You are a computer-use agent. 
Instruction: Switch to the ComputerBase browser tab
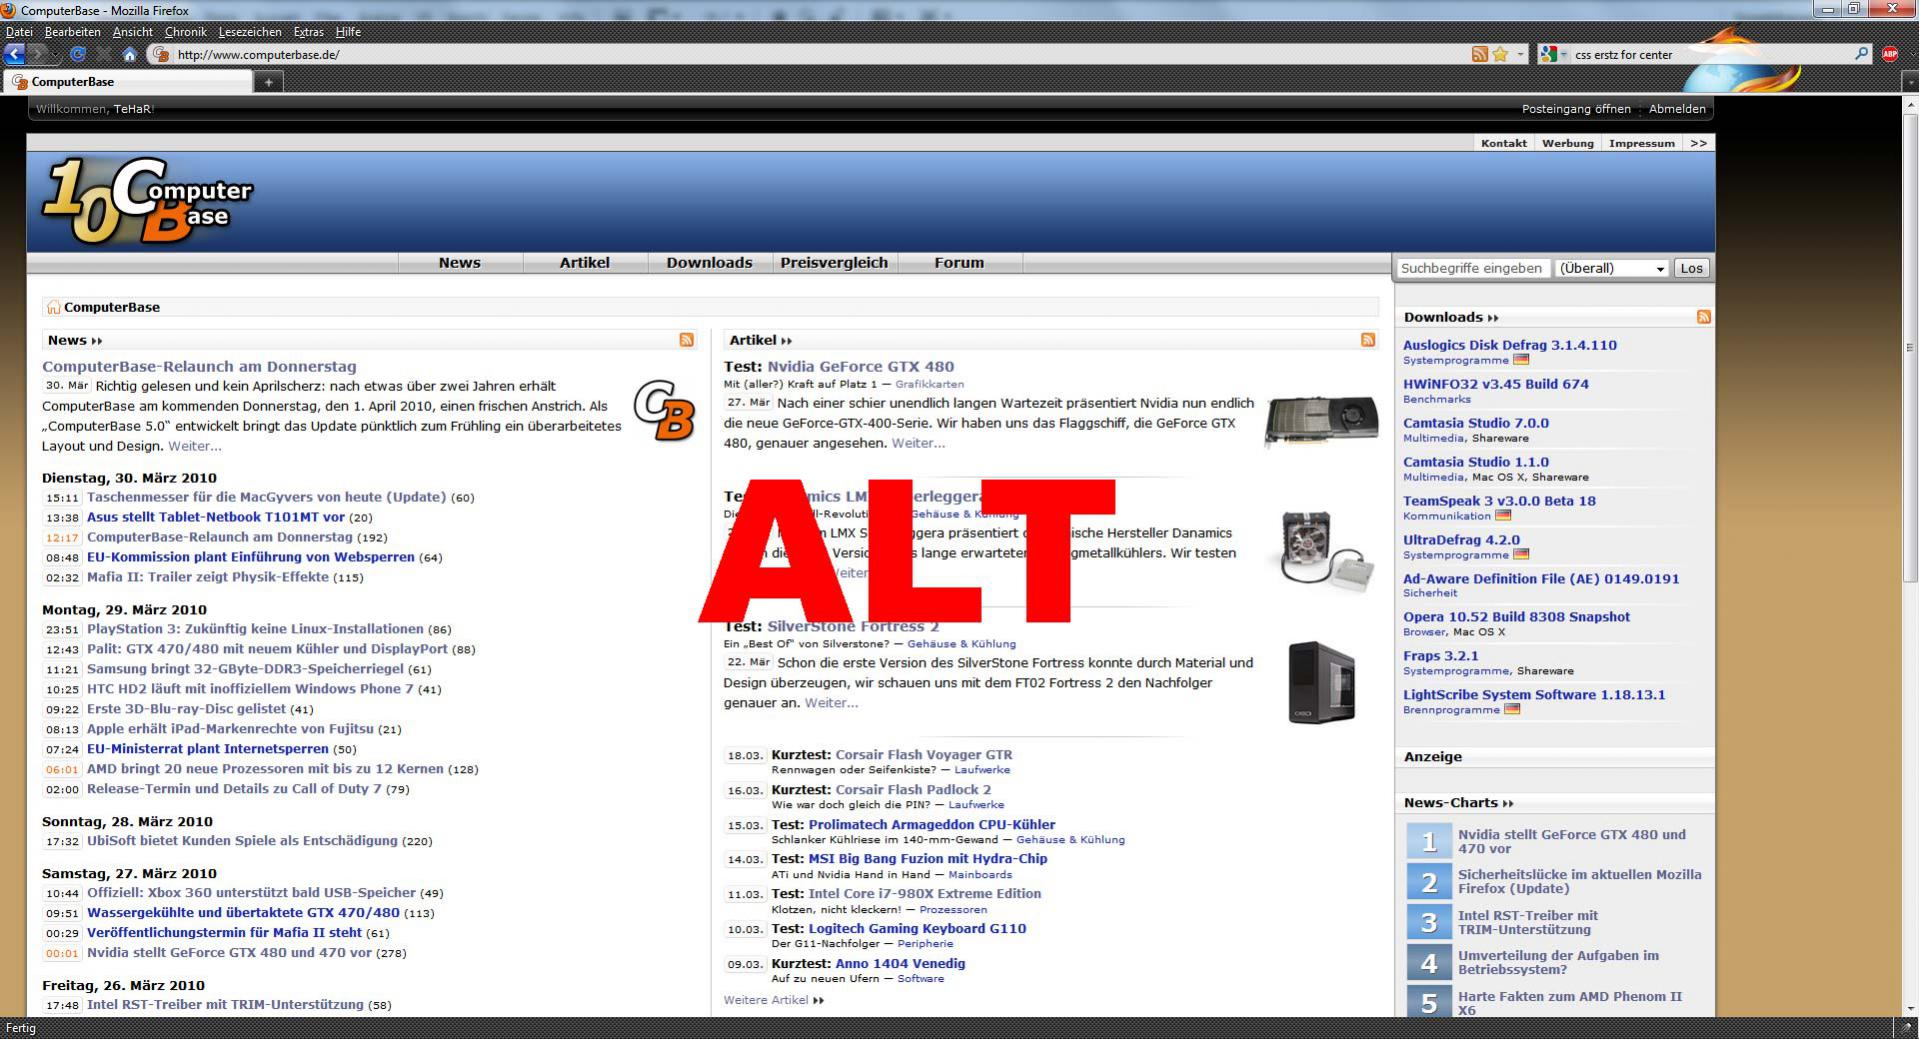click(x=129, y=82)
